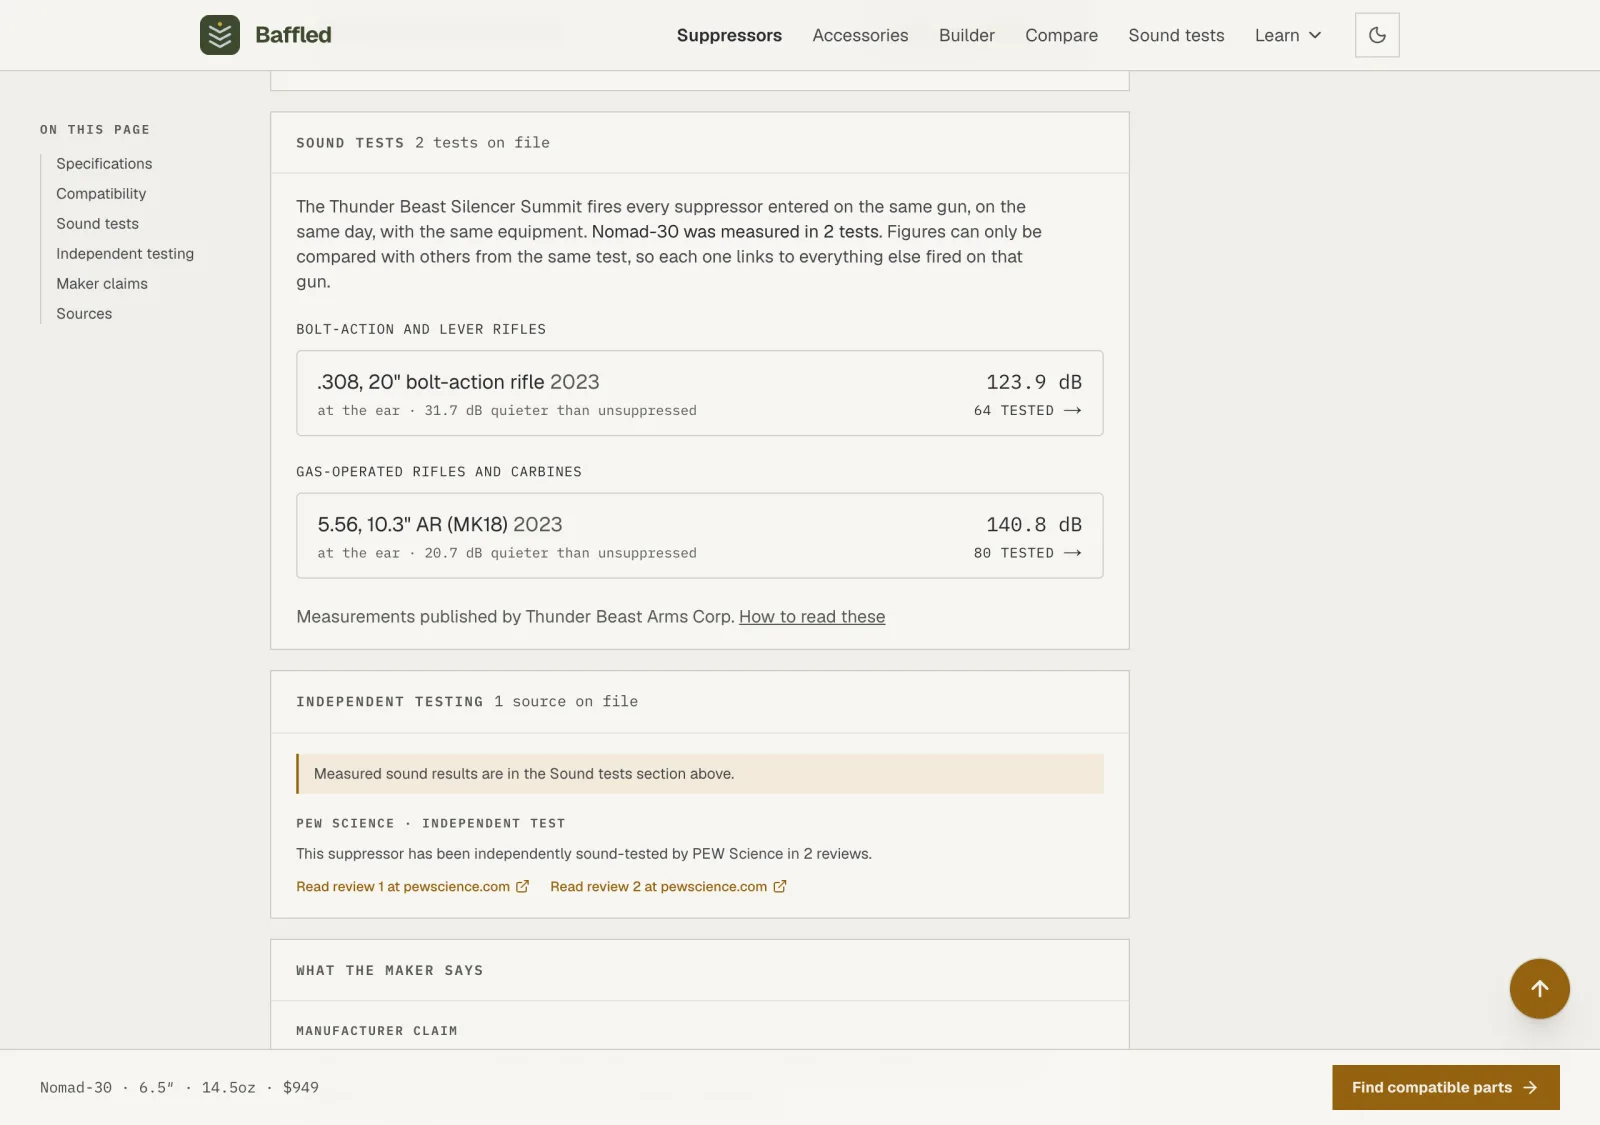Jump to Maker claims section
Viewport: 1600px width, 1125px height.
(x=102, y=284)
